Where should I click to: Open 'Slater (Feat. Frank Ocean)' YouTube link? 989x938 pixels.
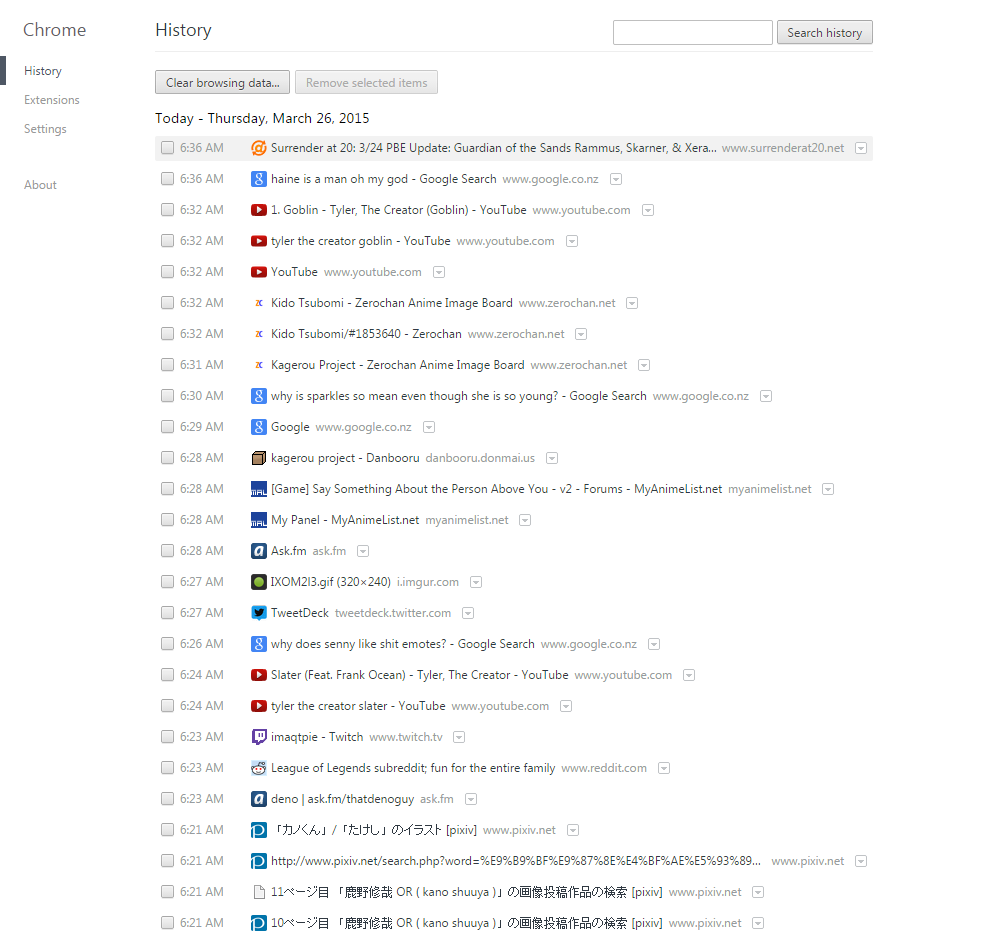click(419, 675)
